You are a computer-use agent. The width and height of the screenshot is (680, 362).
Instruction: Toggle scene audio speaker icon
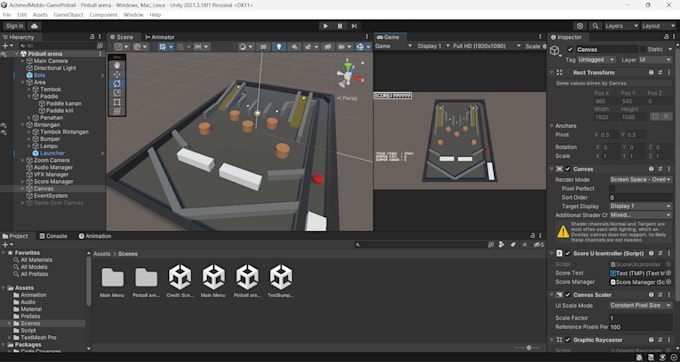[x=294, y=47]
